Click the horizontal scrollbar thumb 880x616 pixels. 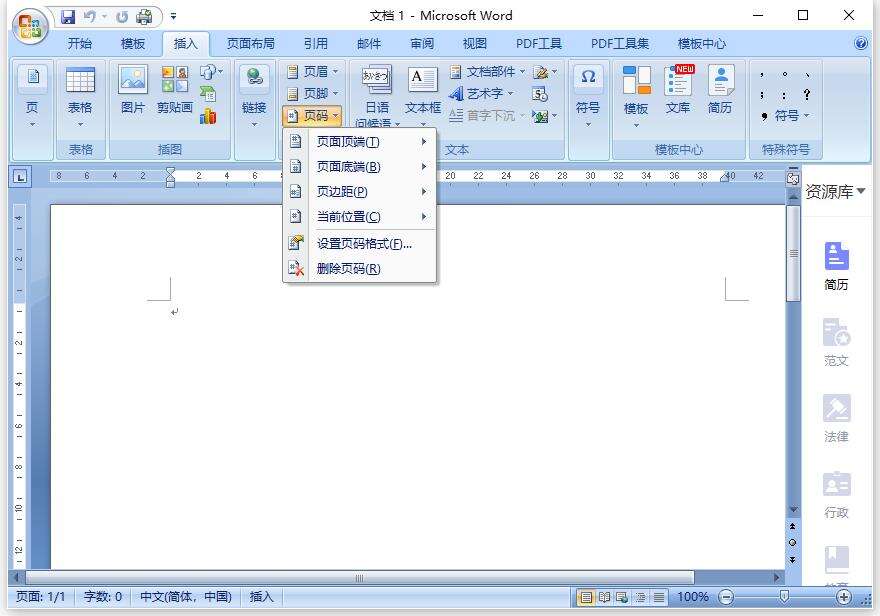point(360,577)
